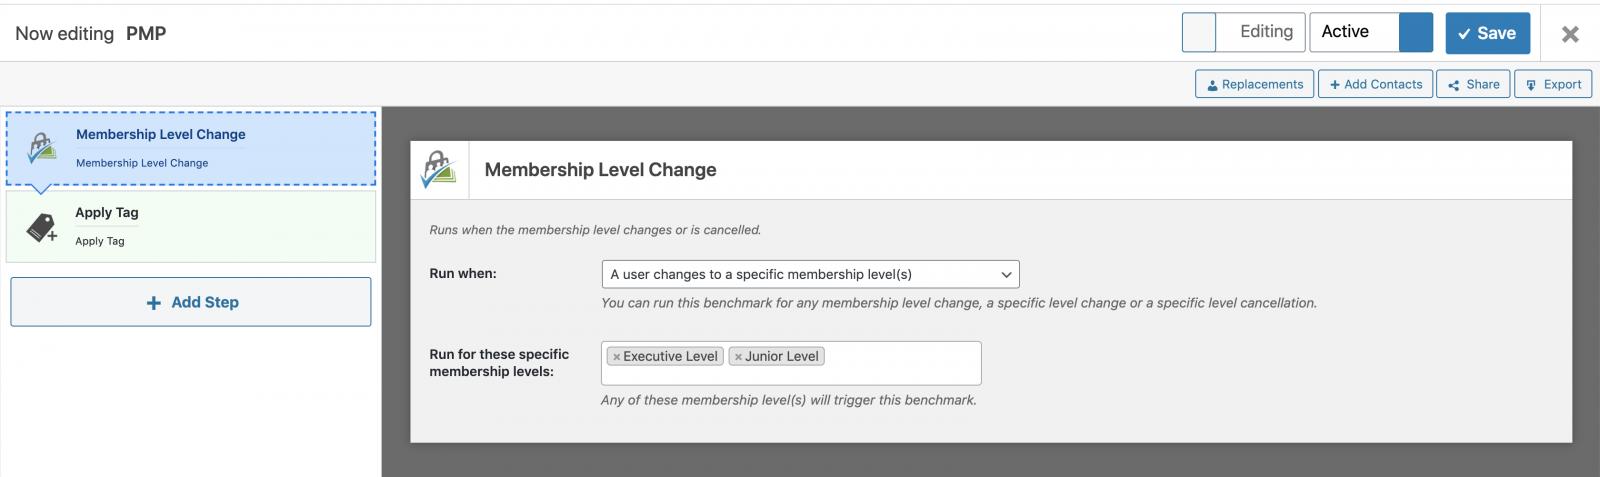The height and width of the screenshot is (477, 1600).
Task: Click the Add Step button
Action: [x=191, y=302]
